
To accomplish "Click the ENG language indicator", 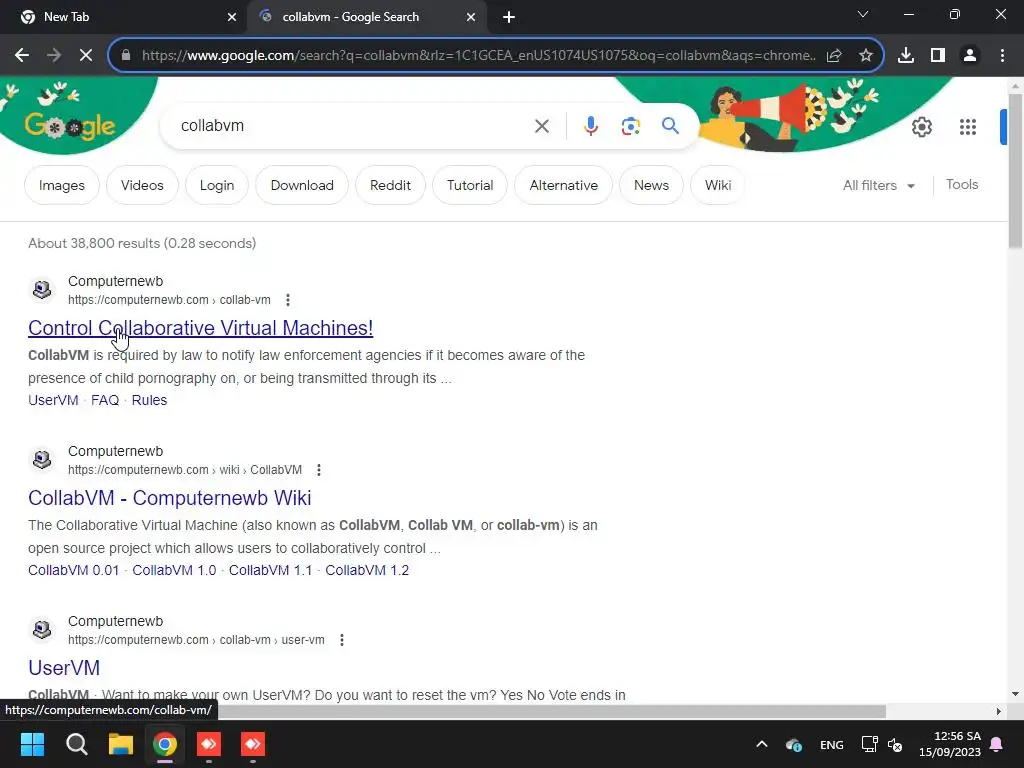I will (831, 745).
